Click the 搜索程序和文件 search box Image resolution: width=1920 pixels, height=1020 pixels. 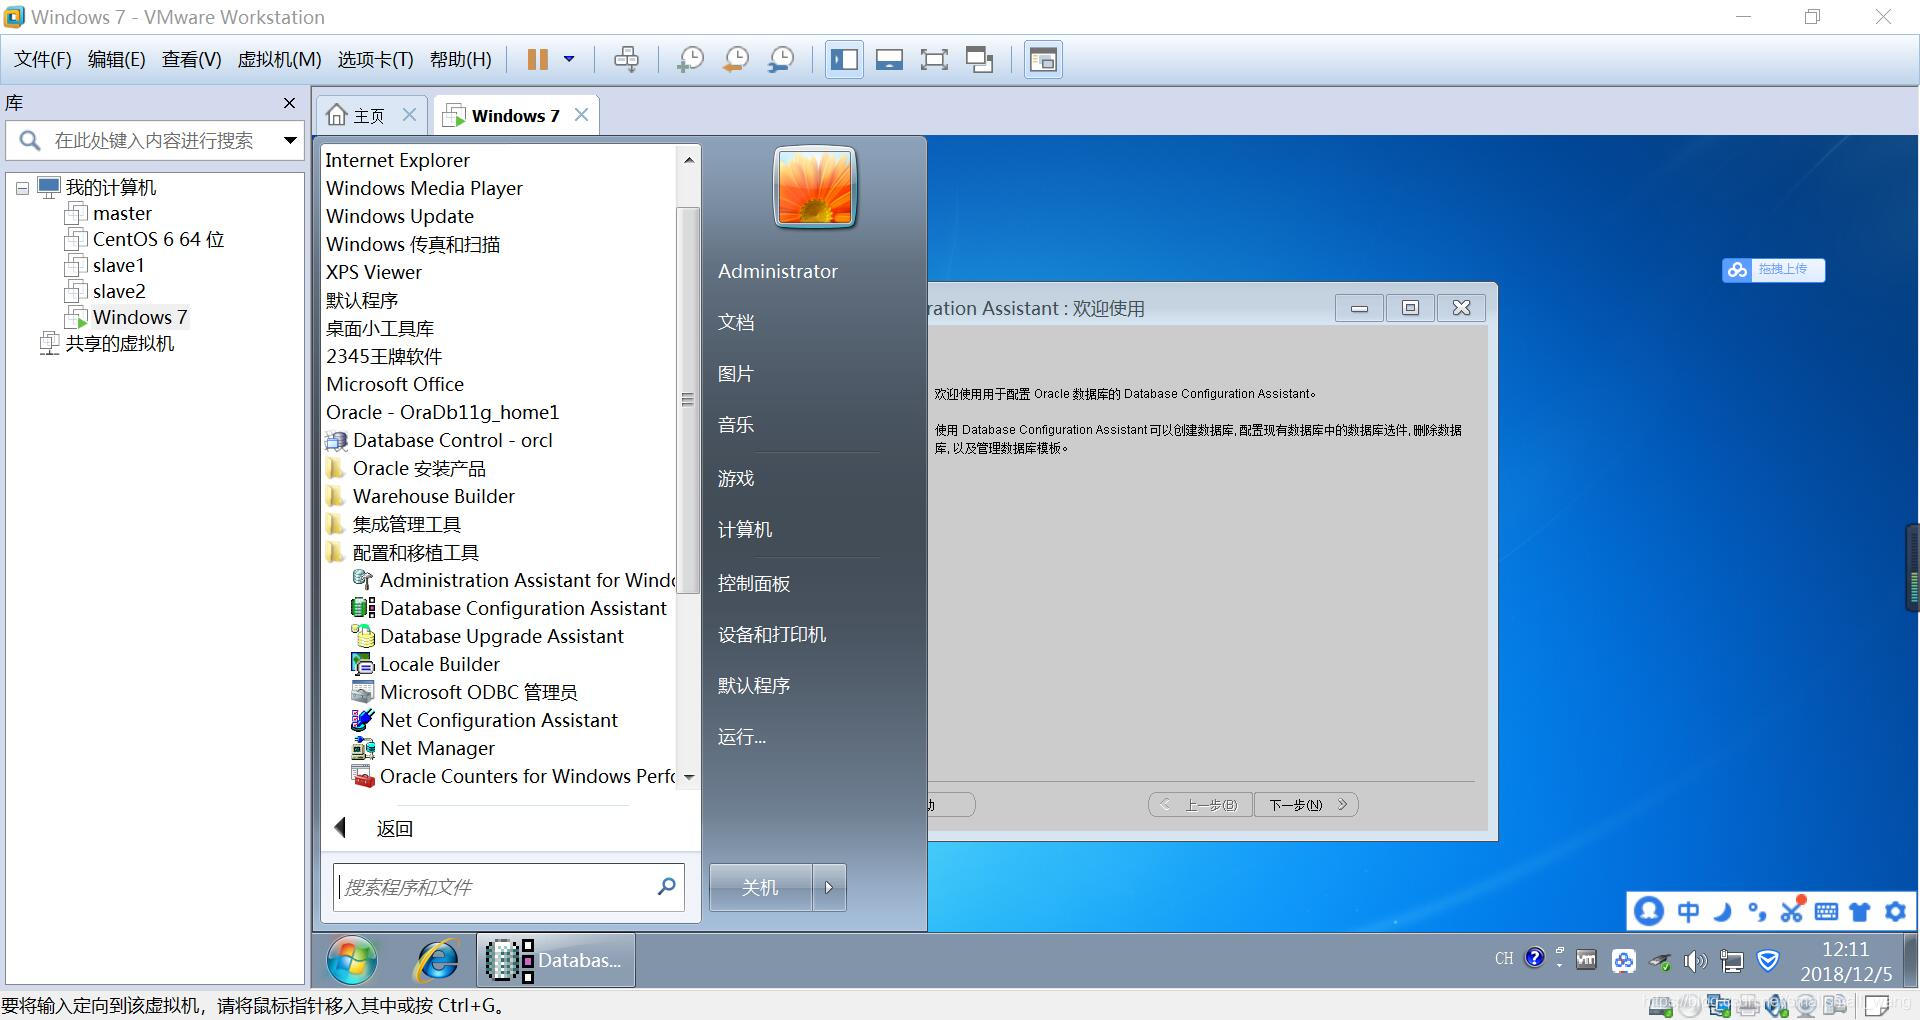coord(509,887)
